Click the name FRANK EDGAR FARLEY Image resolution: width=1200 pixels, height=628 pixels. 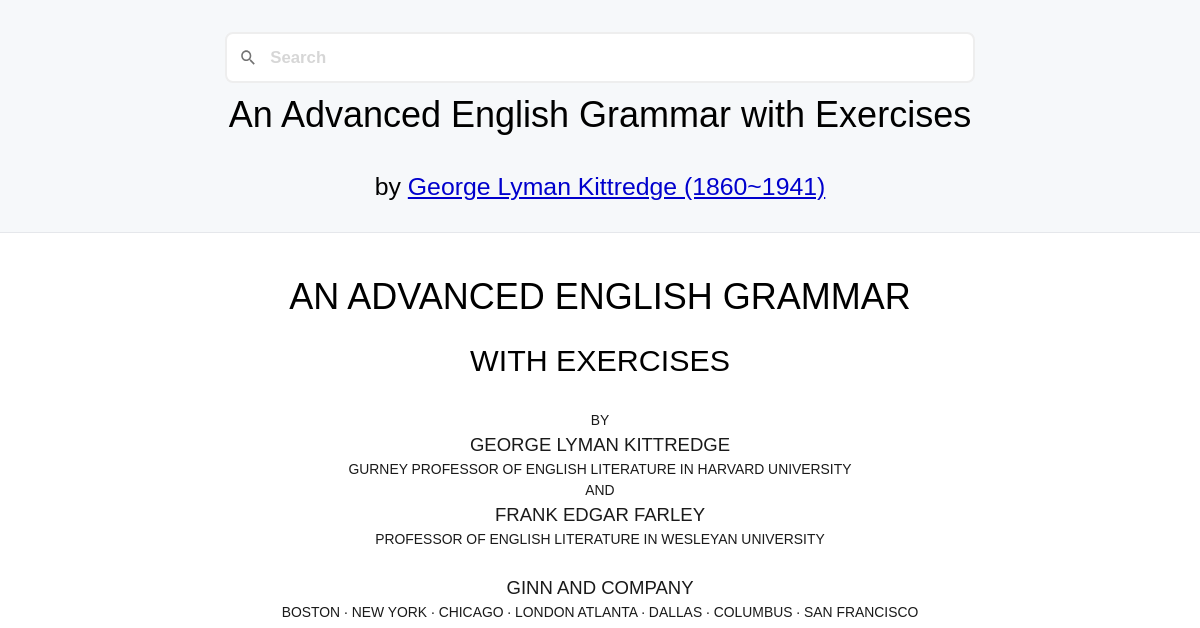600,515
